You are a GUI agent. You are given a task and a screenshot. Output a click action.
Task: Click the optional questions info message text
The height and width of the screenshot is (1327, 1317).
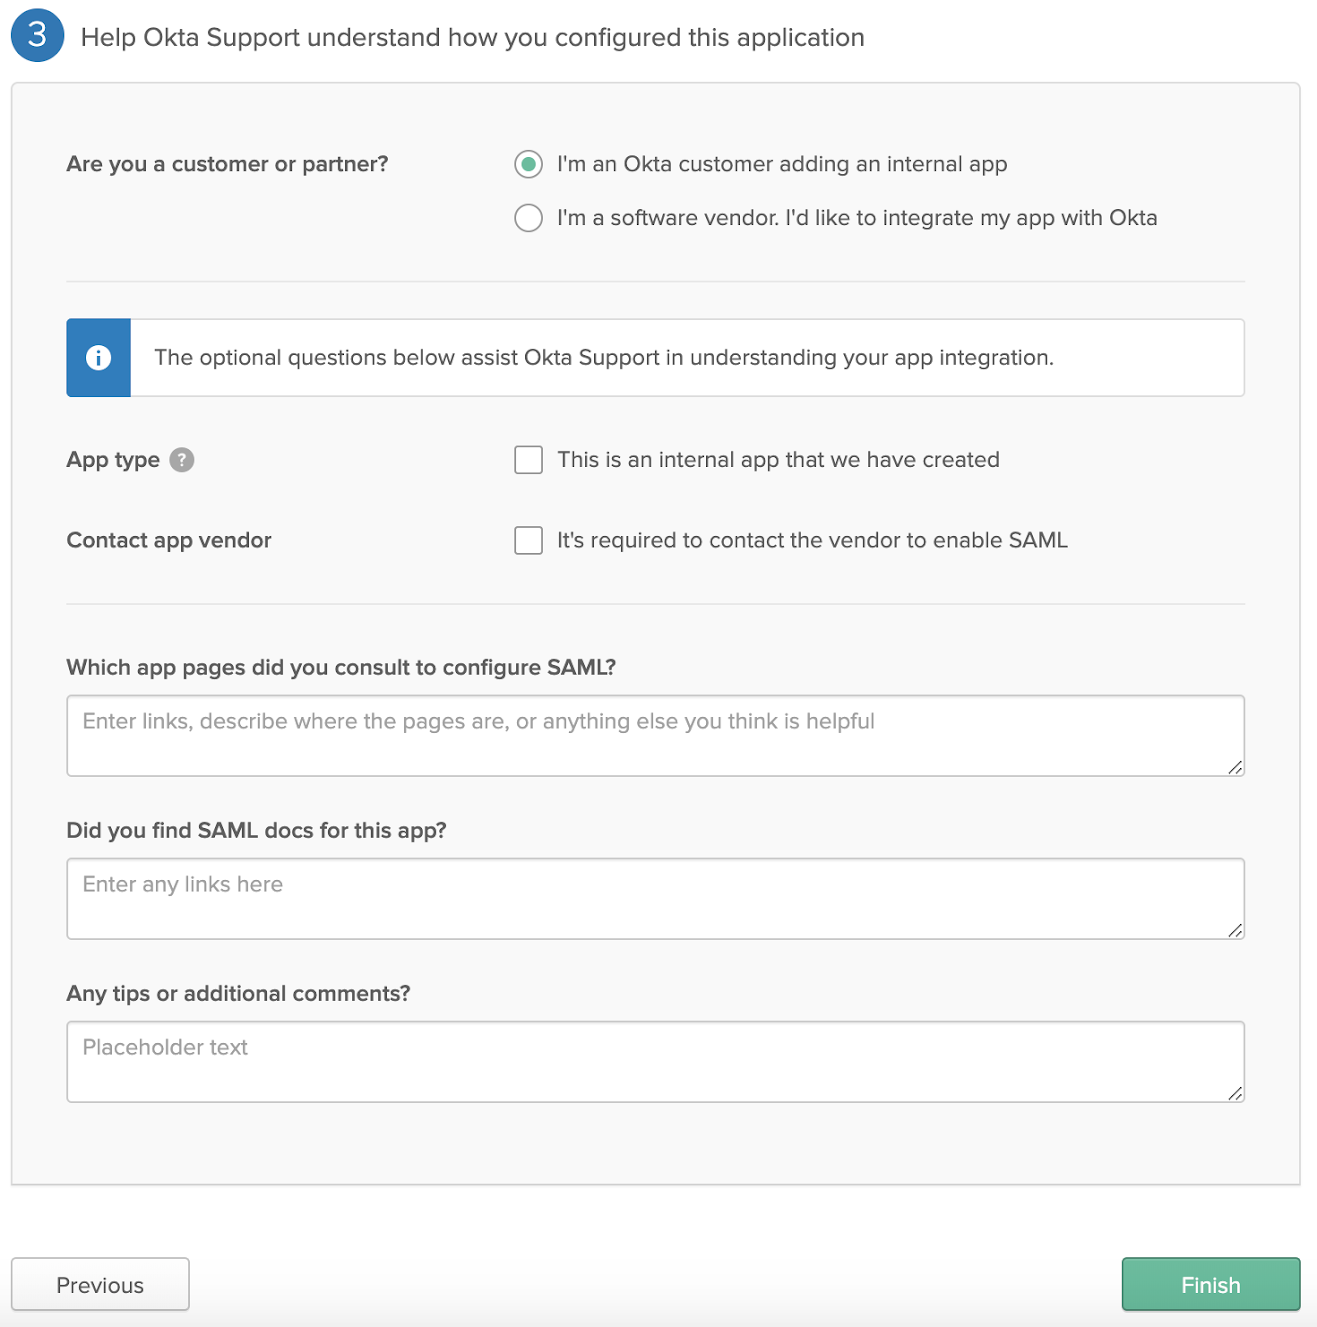(603, 358)
